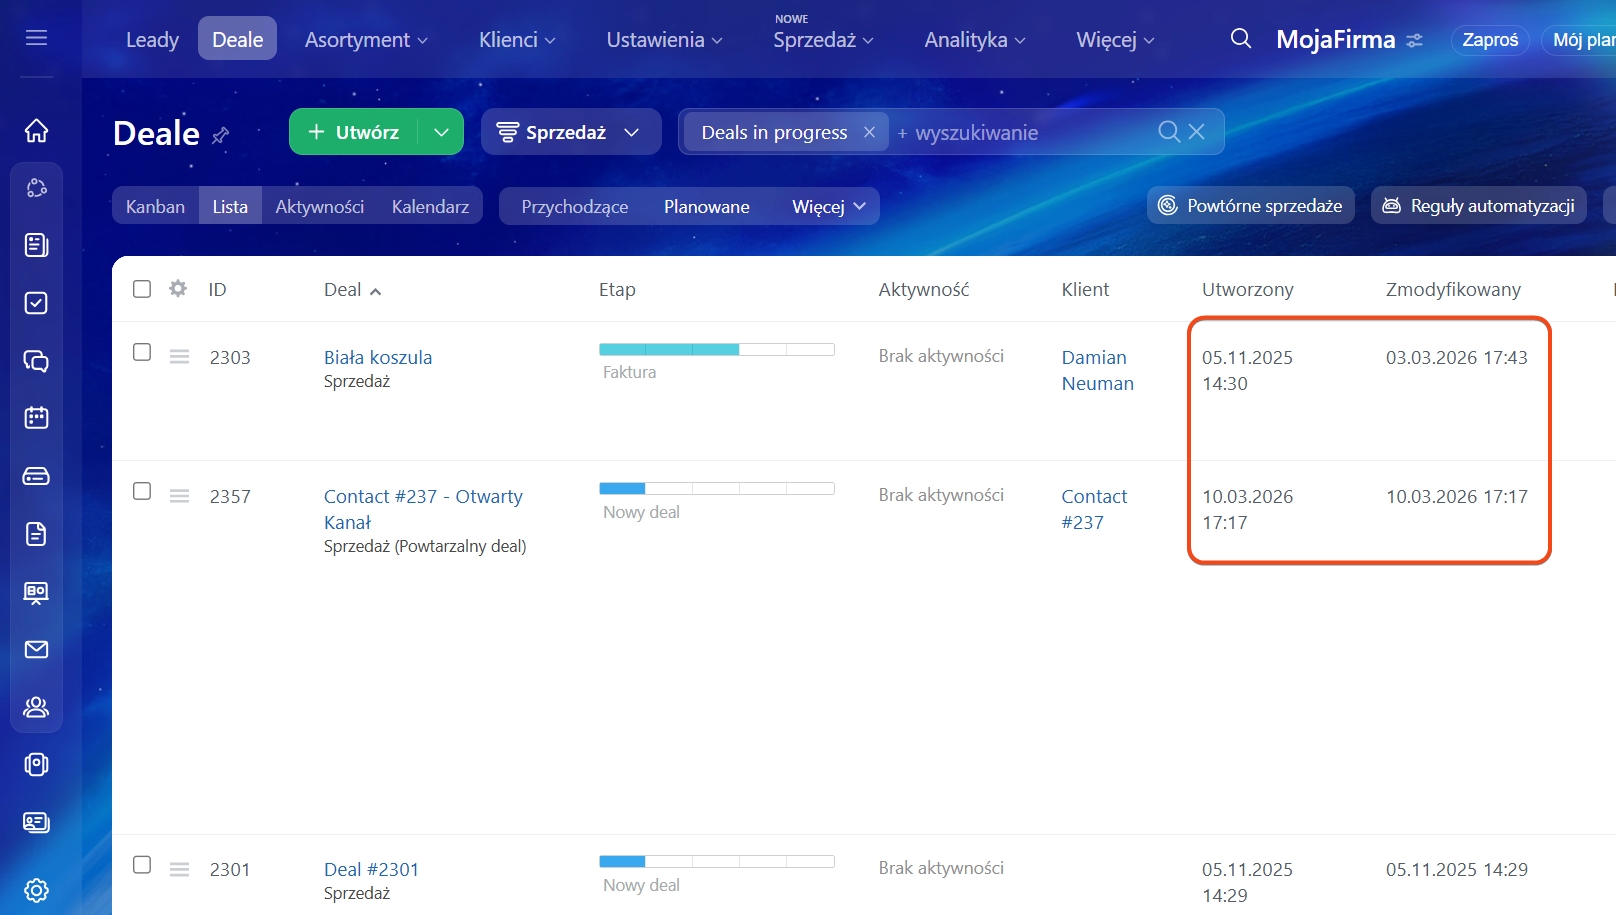This screenshot has width=1616, height=915.
Task: Open the Analityka menu
Action: point(974,40)
